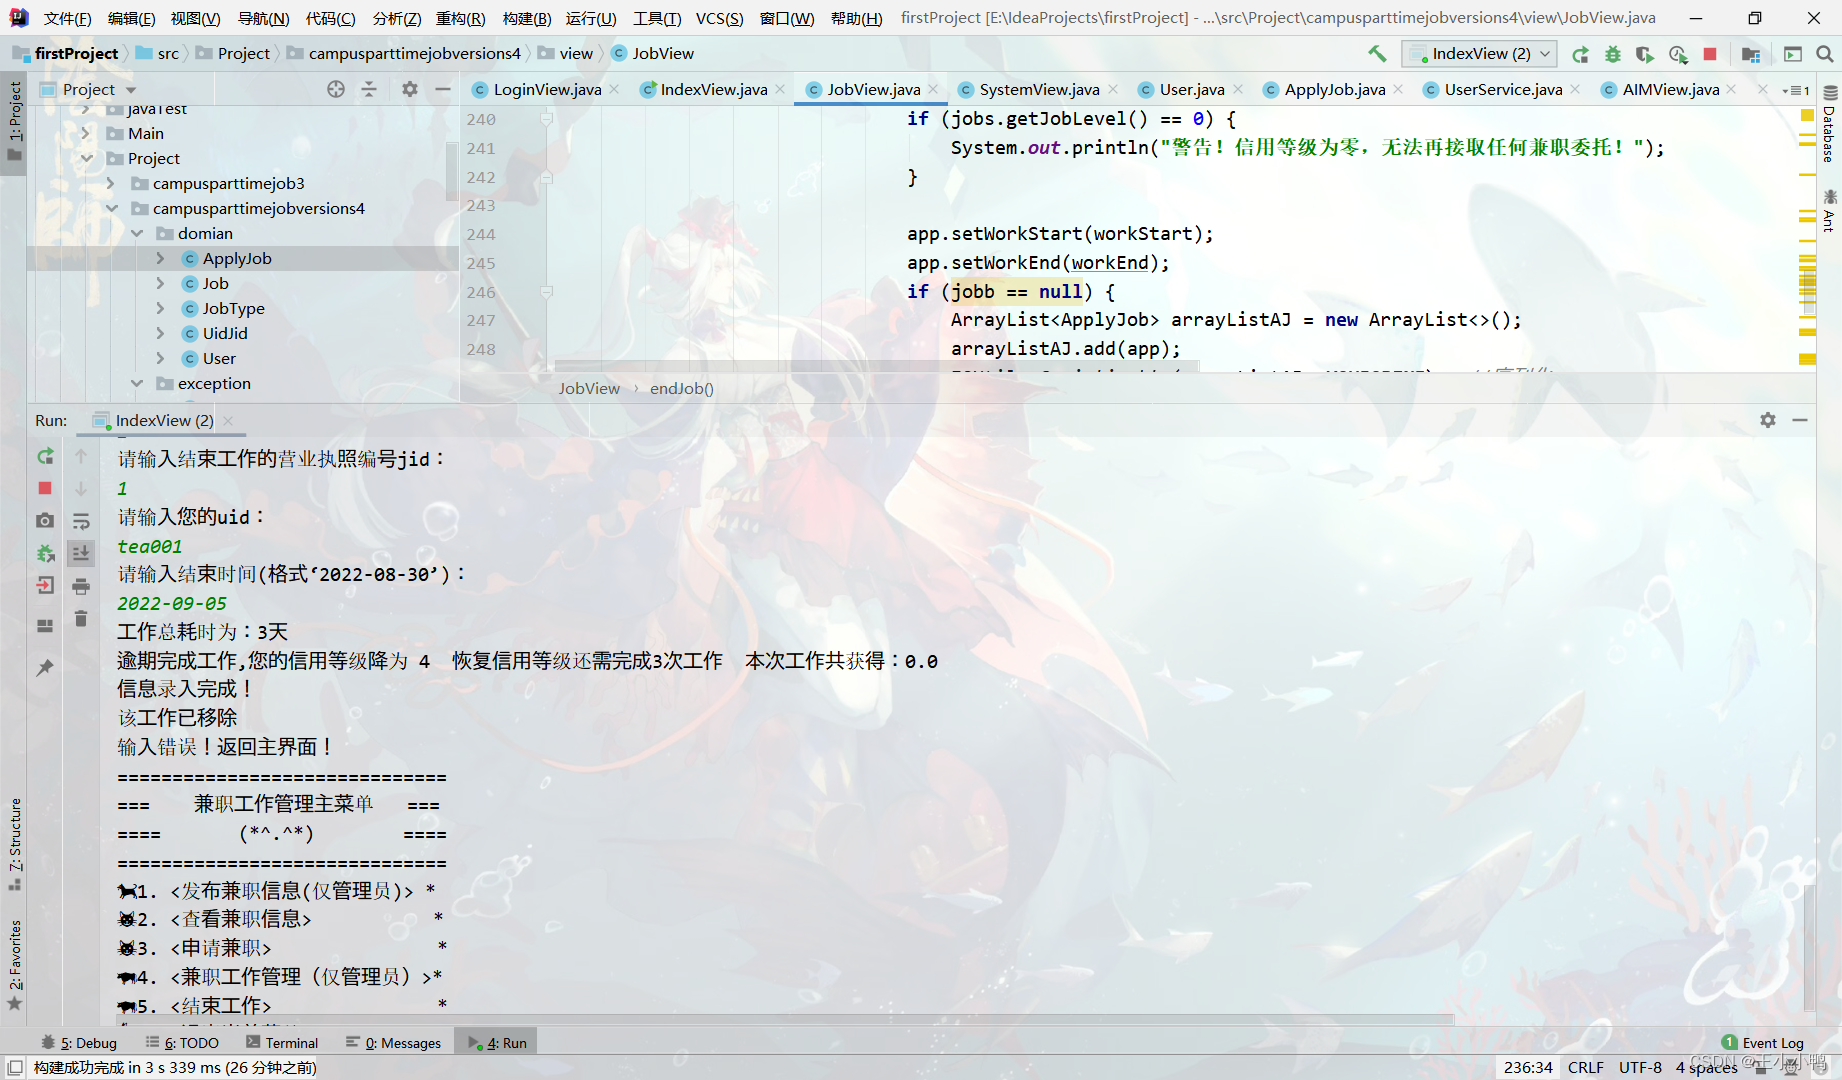Open Favorites side tool window

(15, 964)
